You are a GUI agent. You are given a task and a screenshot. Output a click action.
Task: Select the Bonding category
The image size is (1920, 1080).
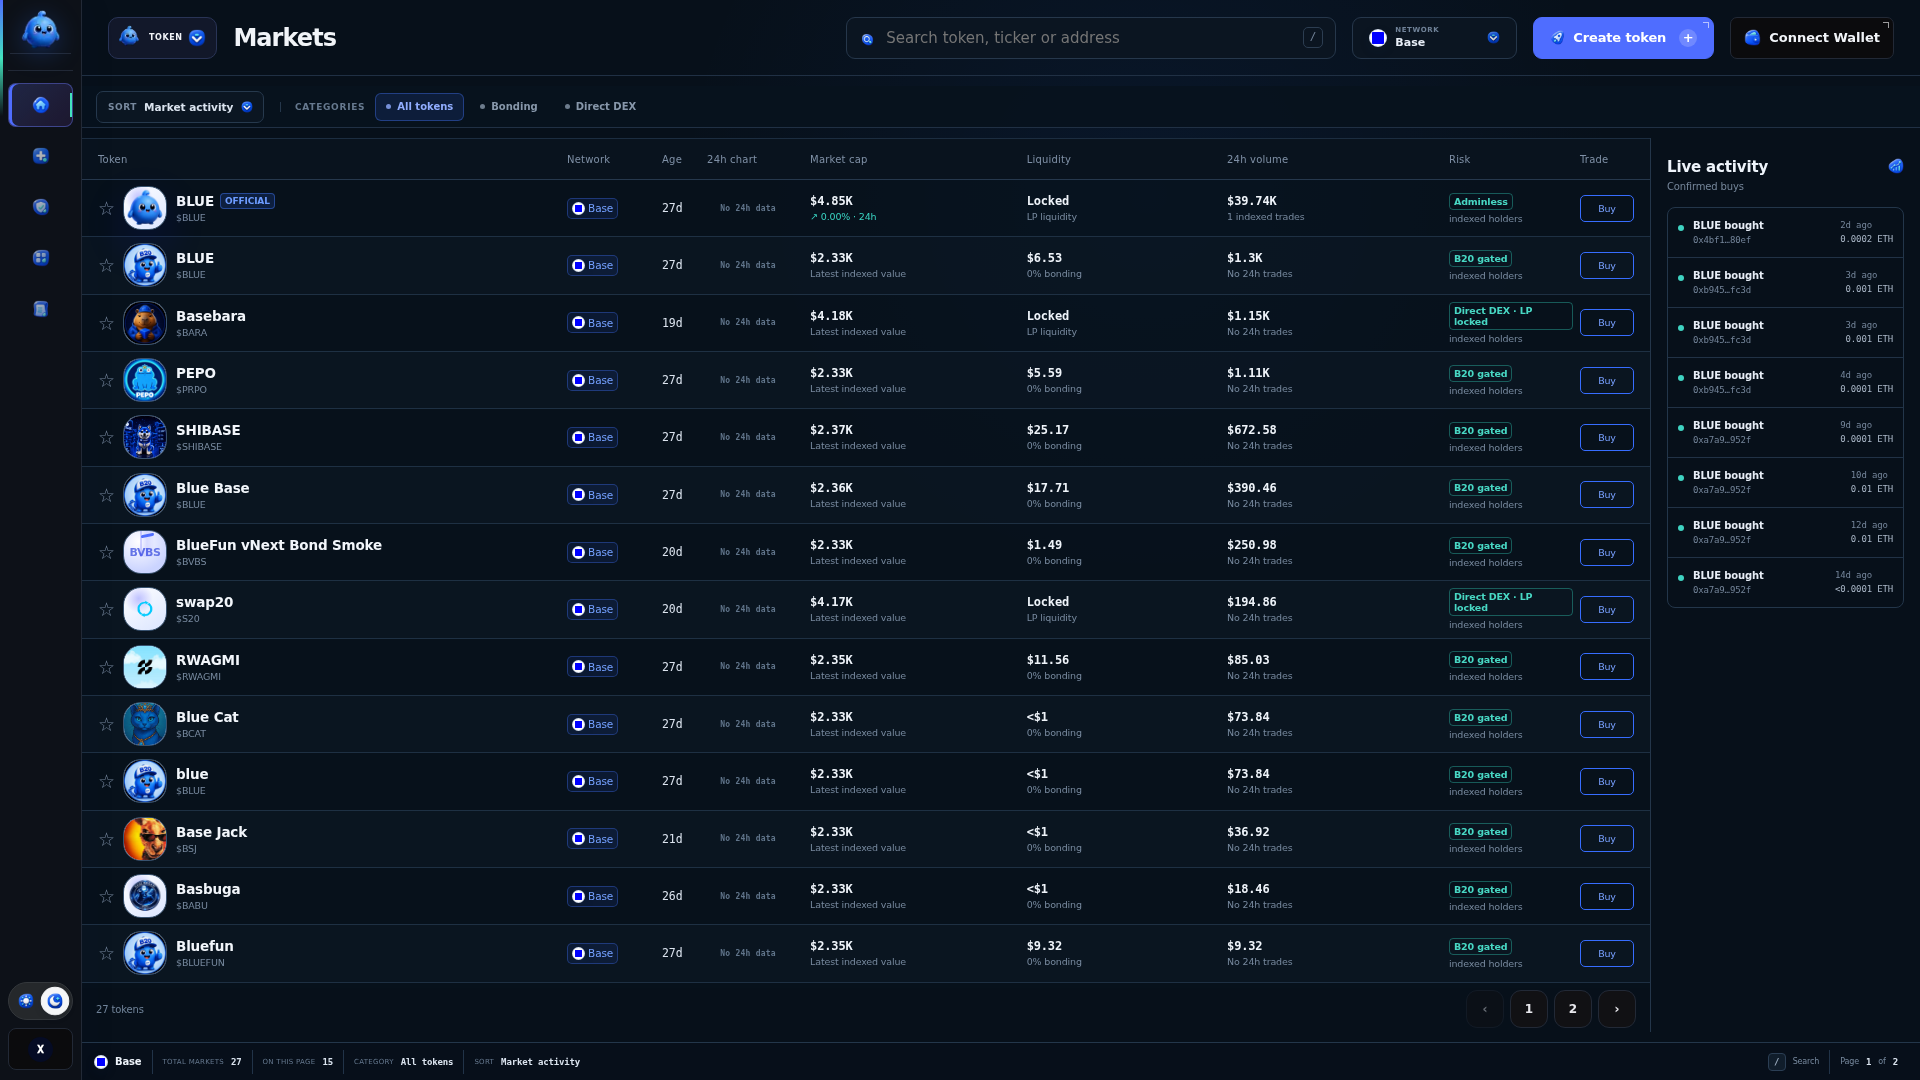tap(508, 107)
